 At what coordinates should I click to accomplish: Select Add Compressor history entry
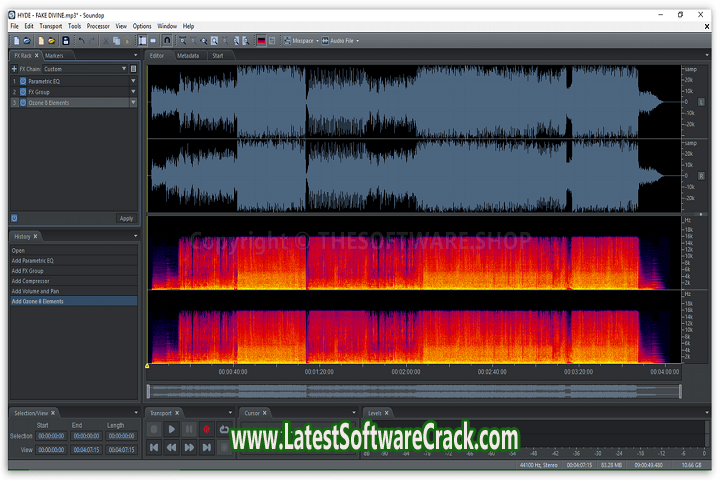(32, 281)
